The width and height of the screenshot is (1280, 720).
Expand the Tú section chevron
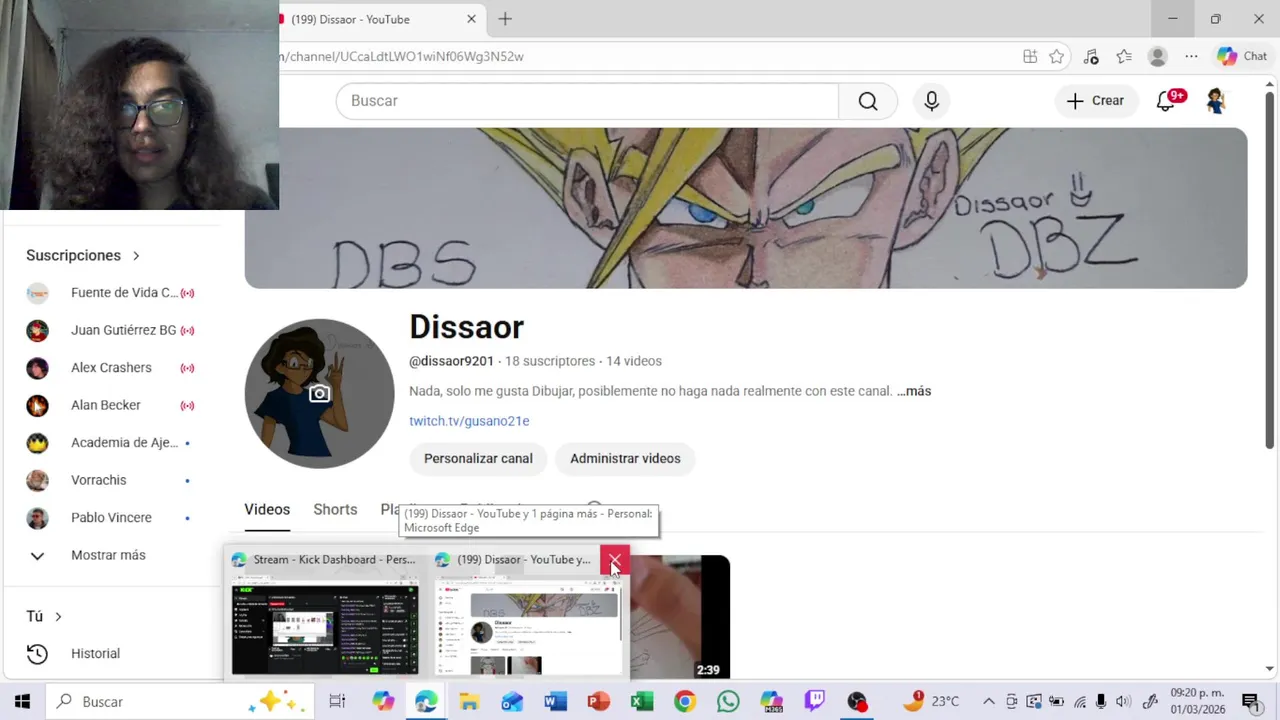pyautogui.click(x=58, y=617)
